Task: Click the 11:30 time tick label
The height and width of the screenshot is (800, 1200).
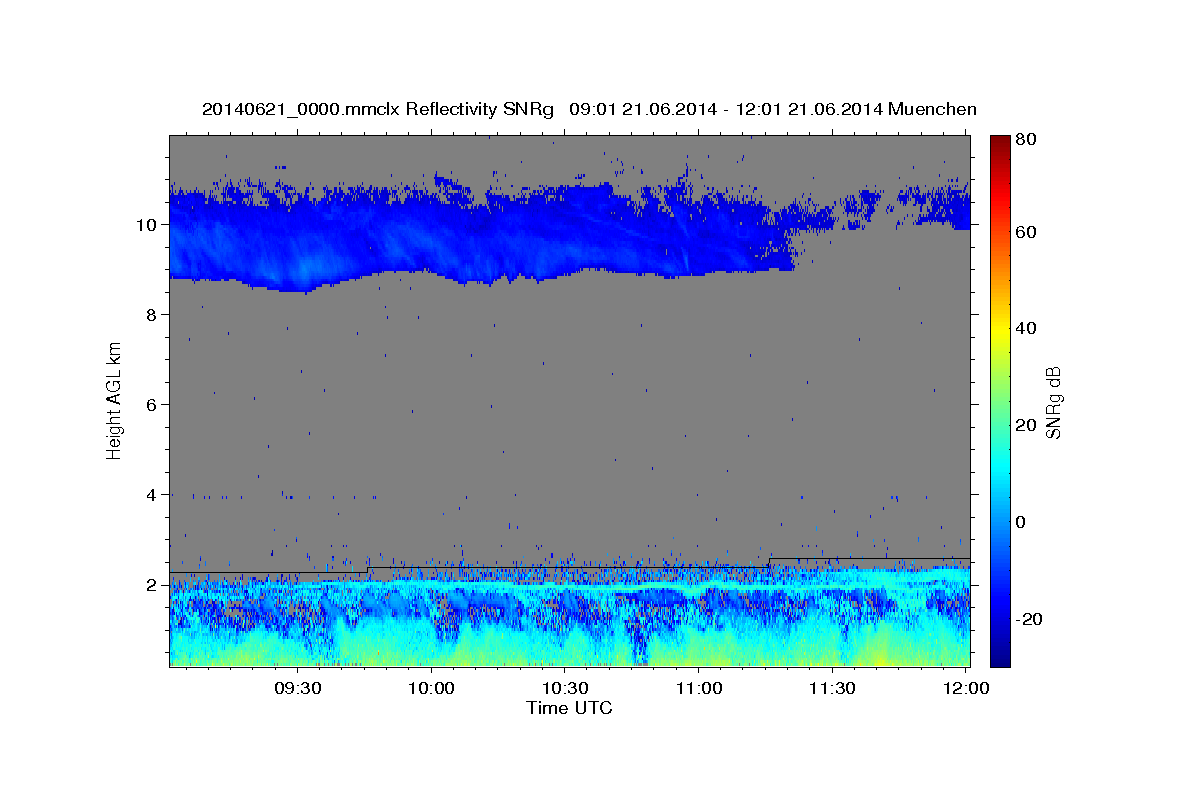Action: pyautogui.click(x=831, y=688)
